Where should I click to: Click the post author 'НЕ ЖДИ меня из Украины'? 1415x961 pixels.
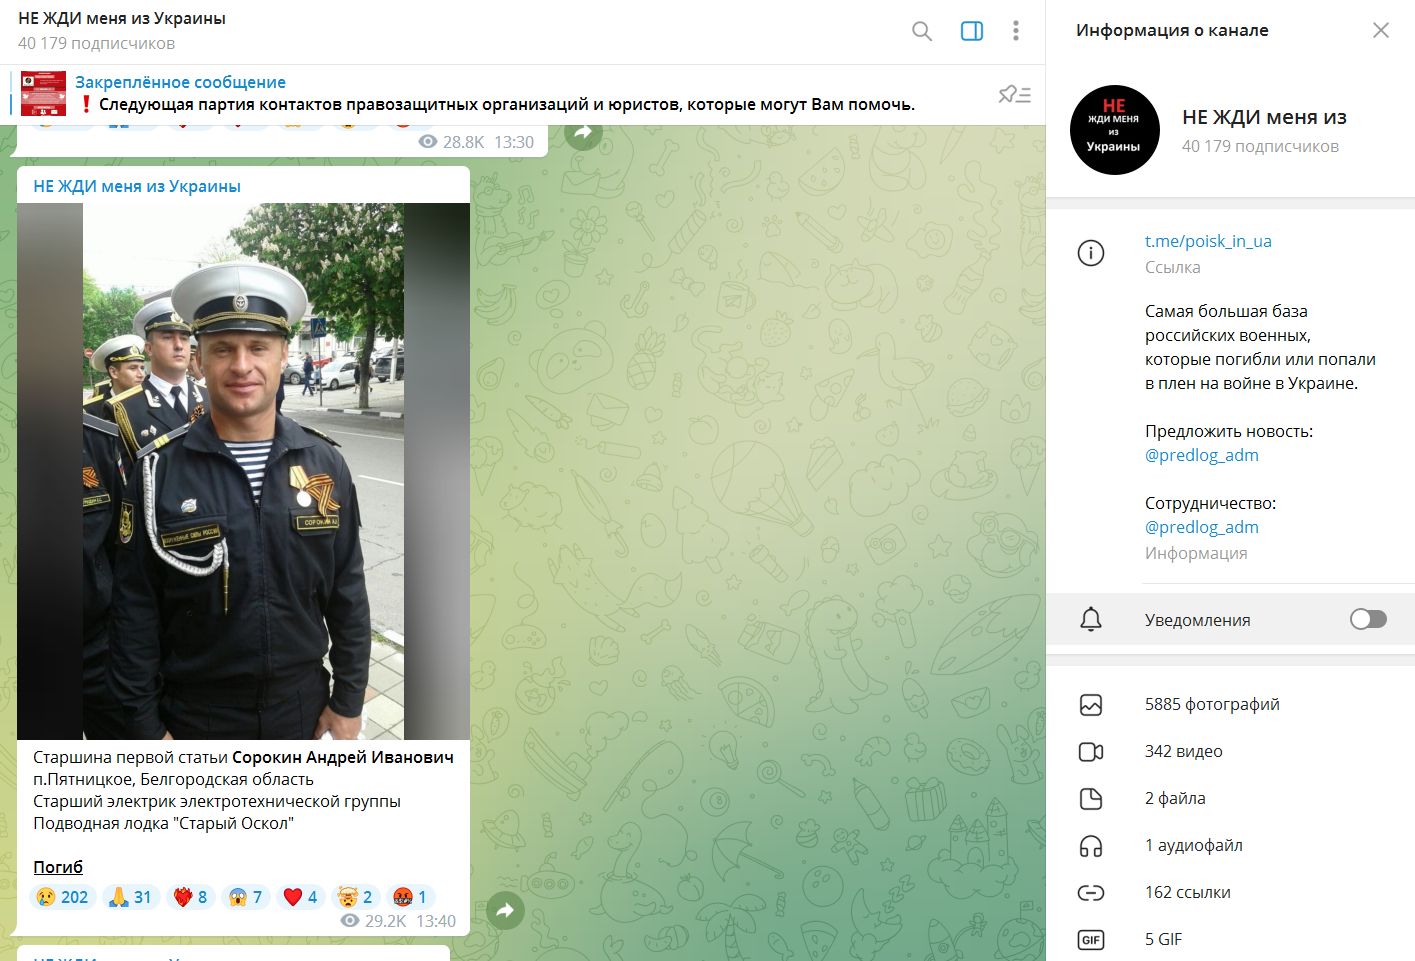coord(137,186)
